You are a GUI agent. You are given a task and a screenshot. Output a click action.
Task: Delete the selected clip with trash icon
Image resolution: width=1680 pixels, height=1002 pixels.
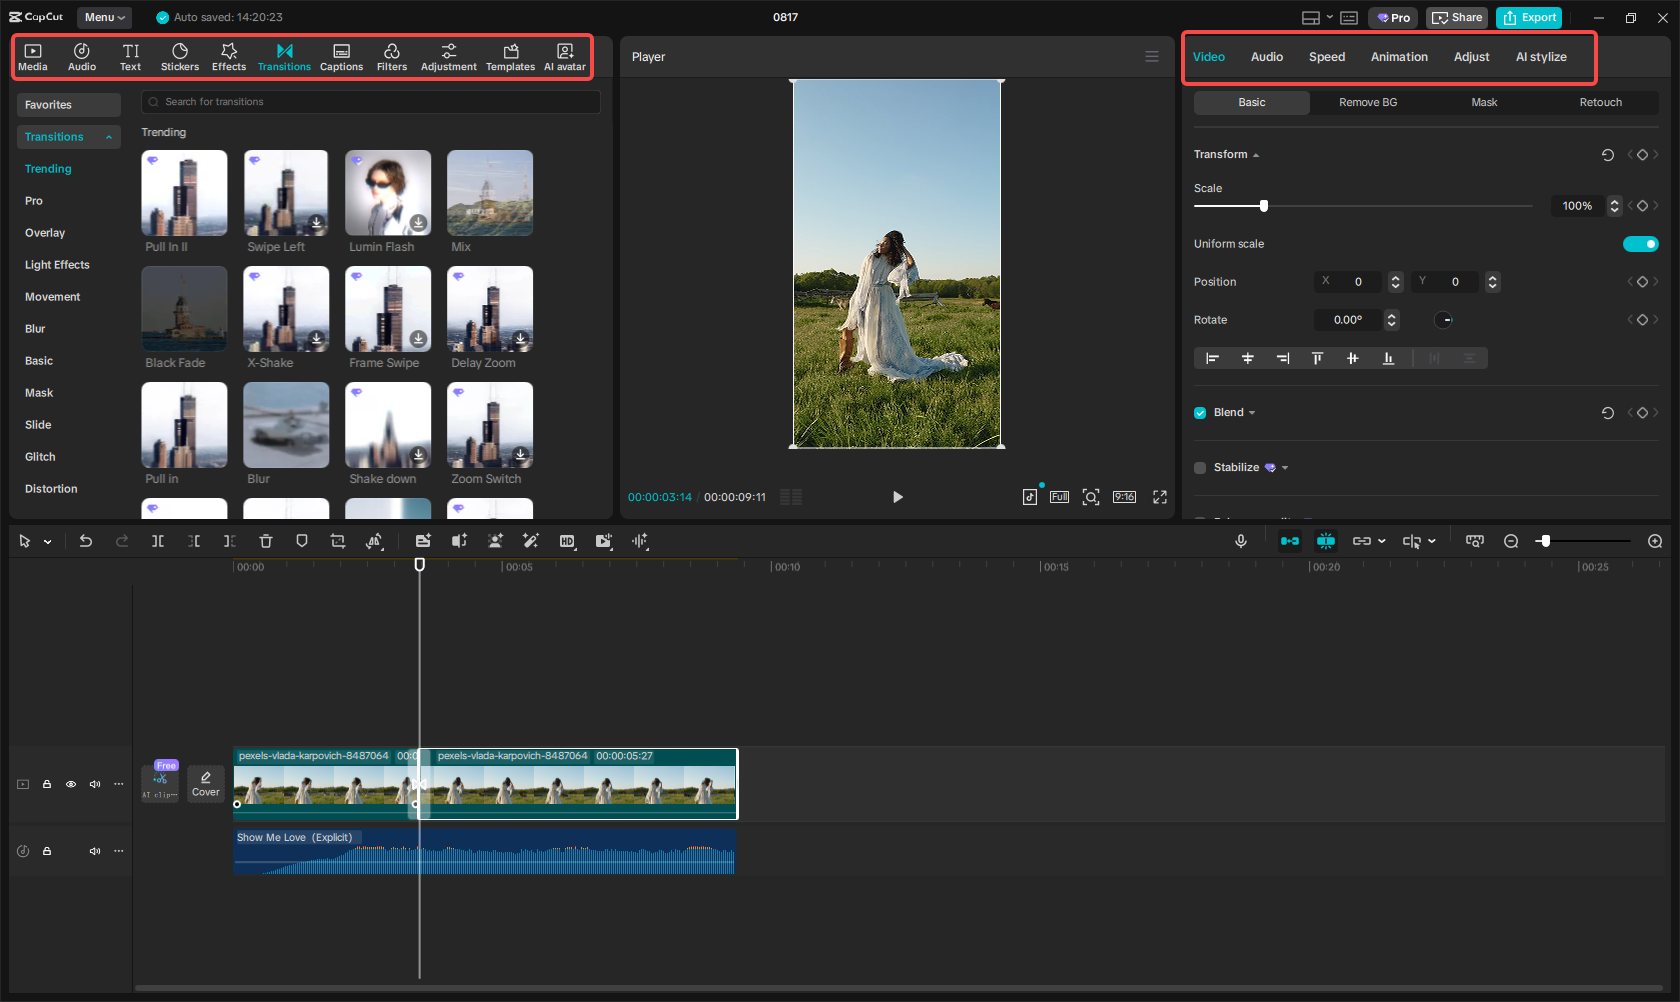click(265, 541)
